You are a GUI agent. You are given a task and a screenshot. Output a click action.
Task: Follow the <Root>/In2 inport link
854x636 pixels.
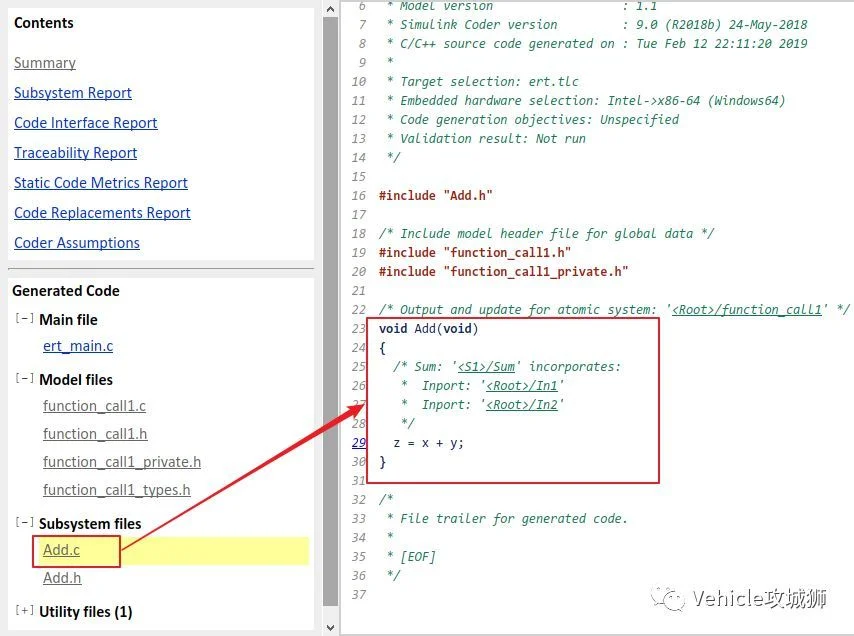(x=522, y=405)
